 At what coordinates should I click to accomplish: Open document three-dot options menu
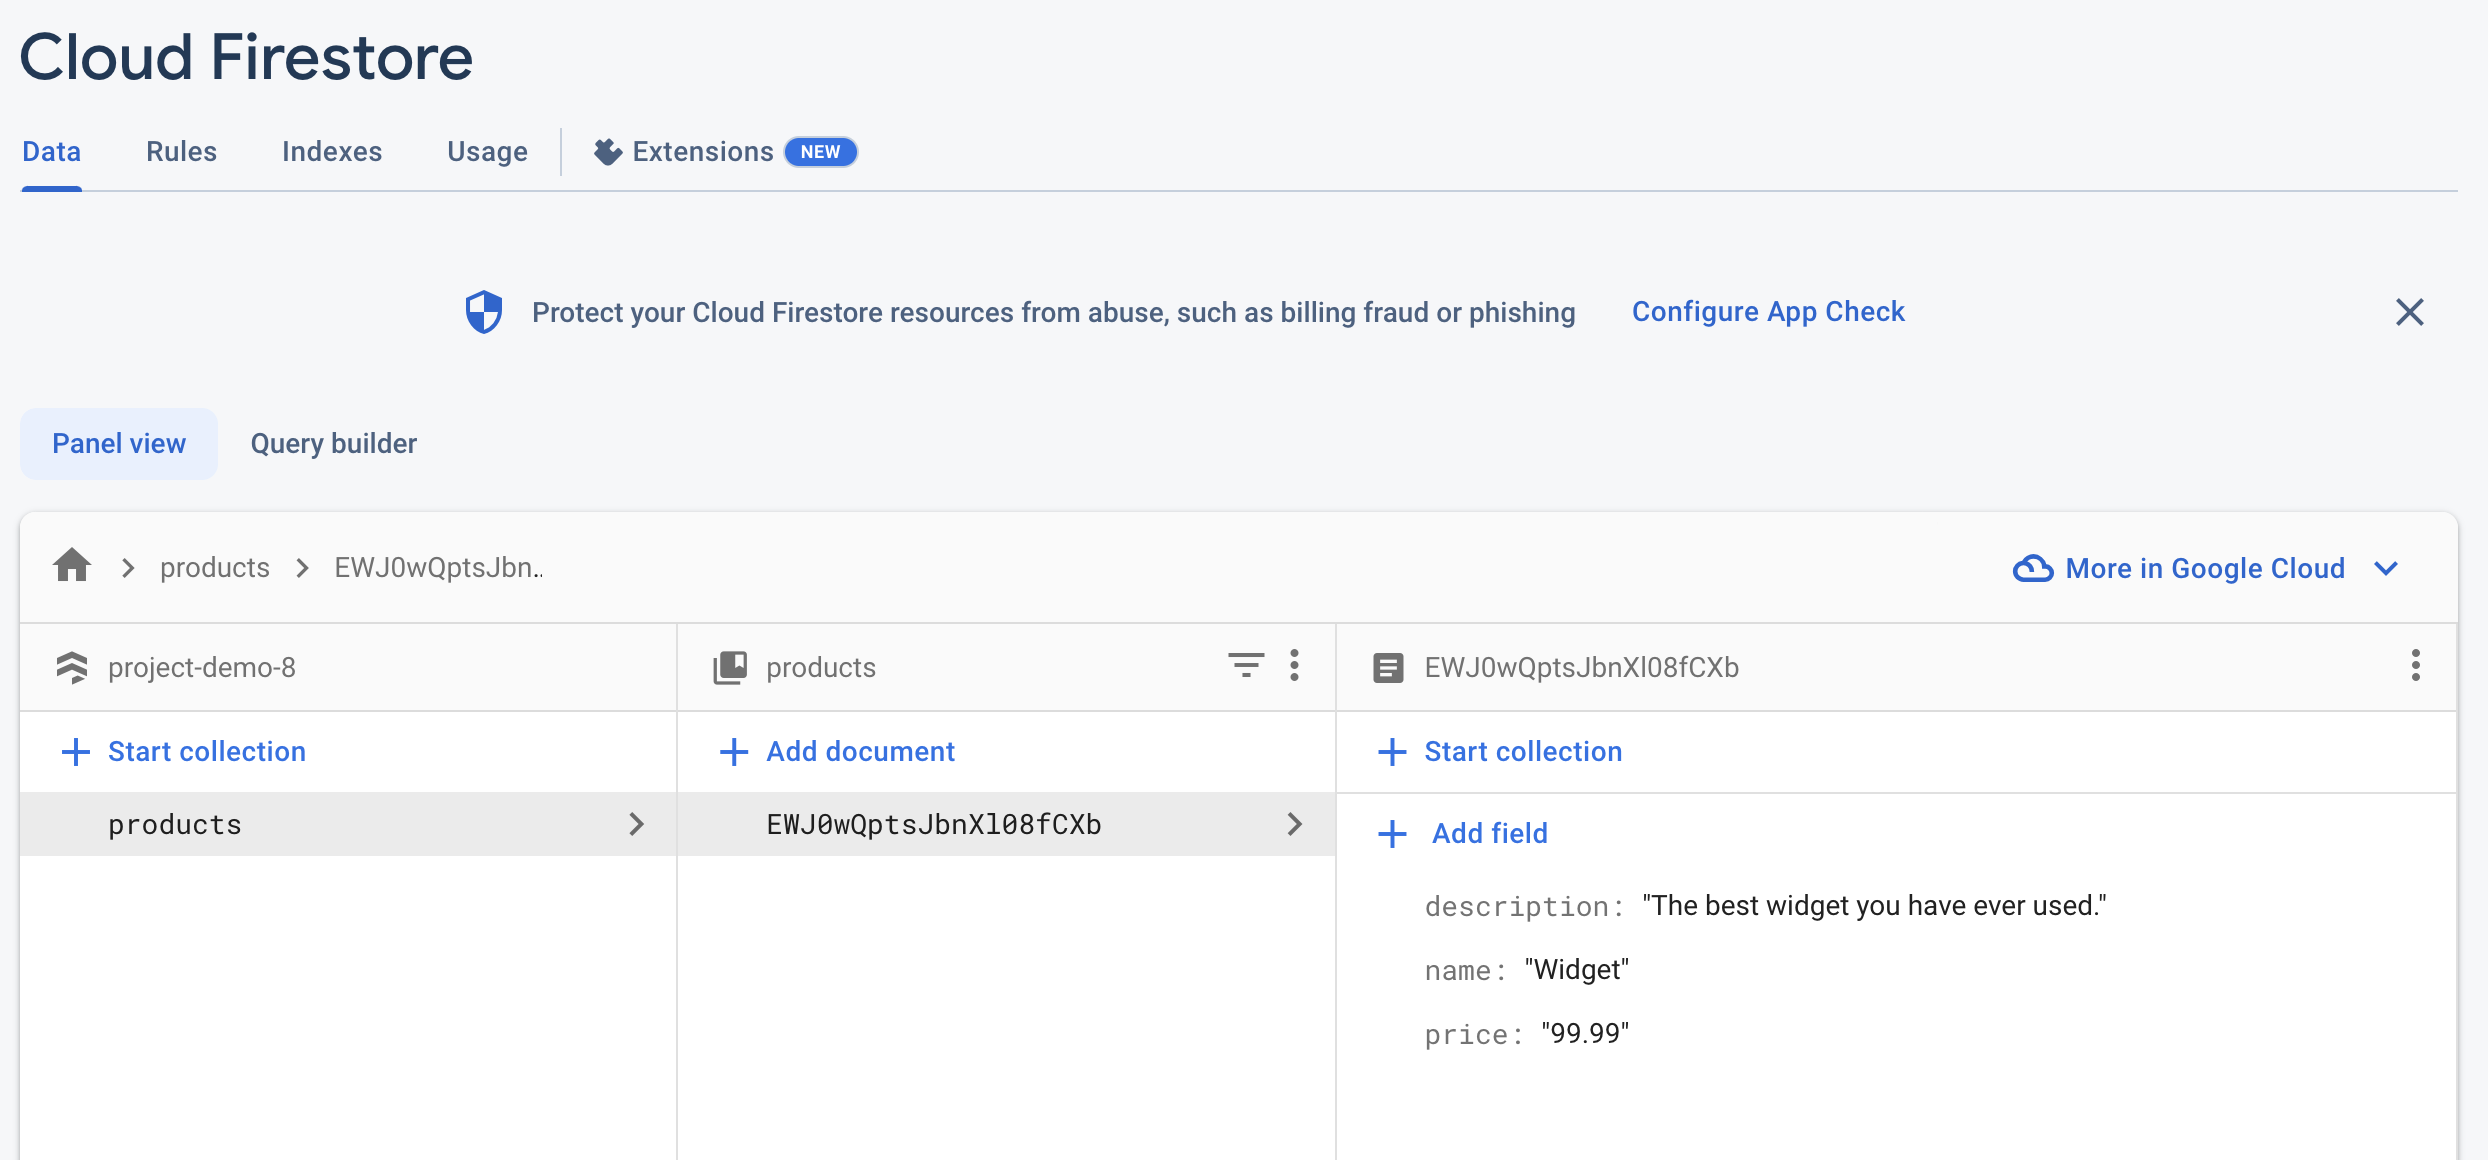point(2415,665)
